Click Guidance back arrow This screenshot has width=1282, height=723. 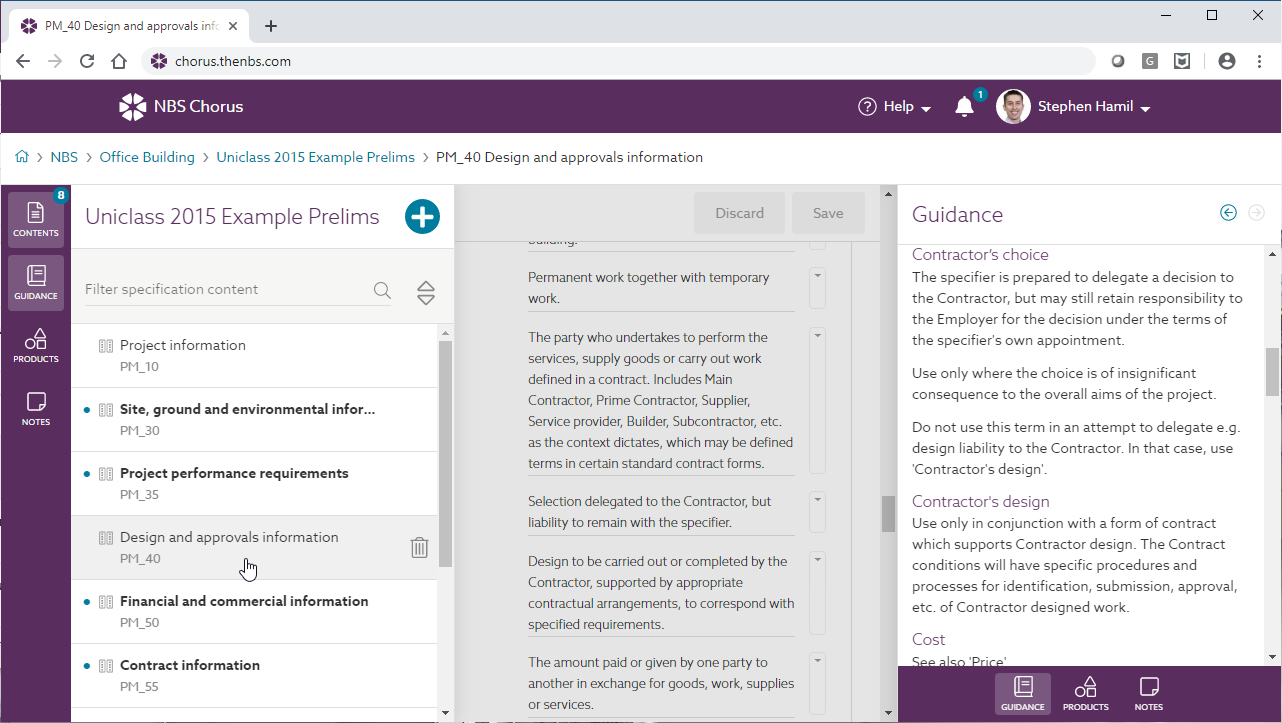point(1229,213)
